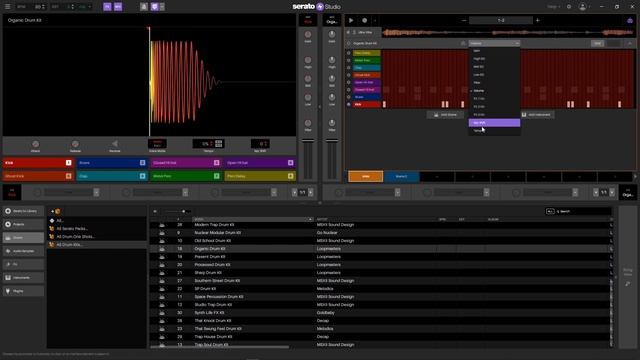The height and width of the screenshot is (360, 640).
Task: Click the Organic channel Gain knob
Action: (332, 35)
